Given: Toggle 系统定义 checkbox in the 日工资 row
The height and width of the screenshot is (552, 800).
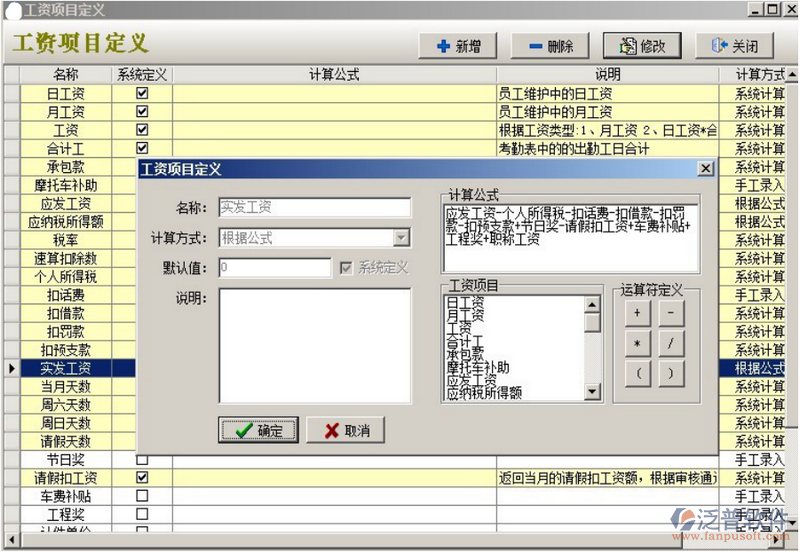Looking at the screenshot, I should tap(142, 93).
